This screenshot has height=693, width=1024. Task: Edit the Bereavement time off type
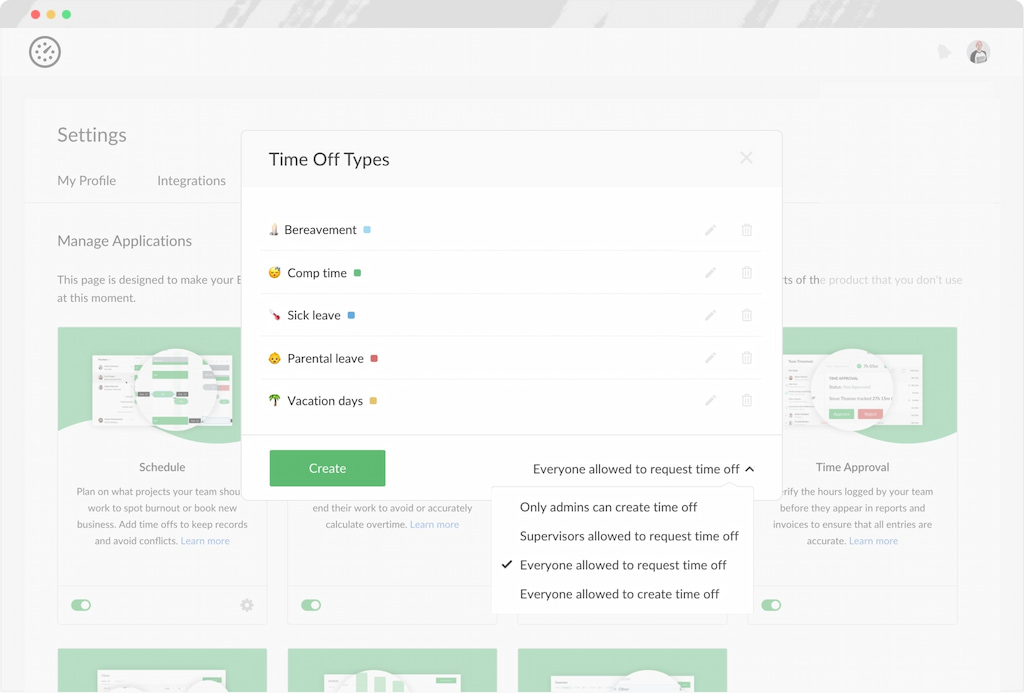710,229
